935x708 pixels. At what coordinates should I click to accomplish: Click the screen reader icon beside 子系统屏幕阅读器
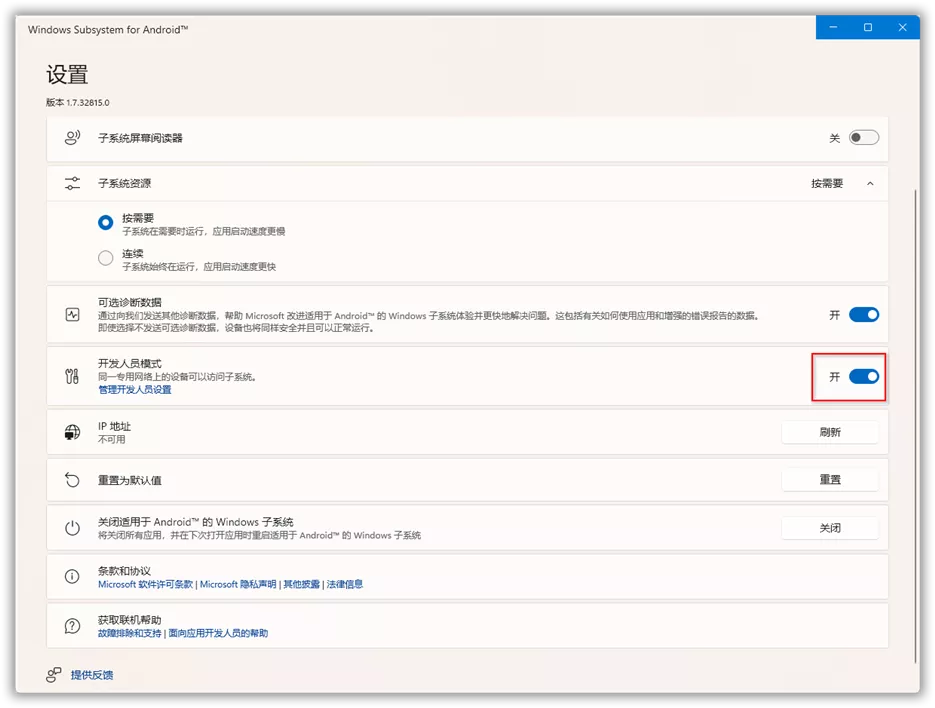click(72, 138)
